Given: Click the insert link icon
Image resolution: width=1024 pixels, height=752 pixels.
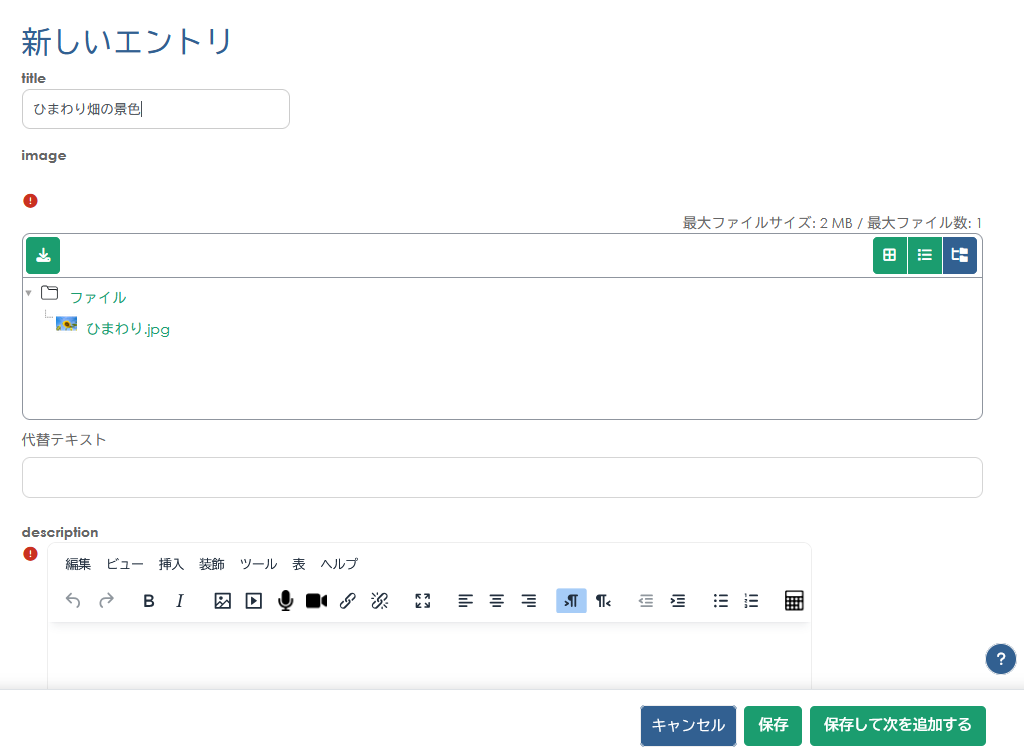Looking at the screenshot, I should (x=348, y=600).
